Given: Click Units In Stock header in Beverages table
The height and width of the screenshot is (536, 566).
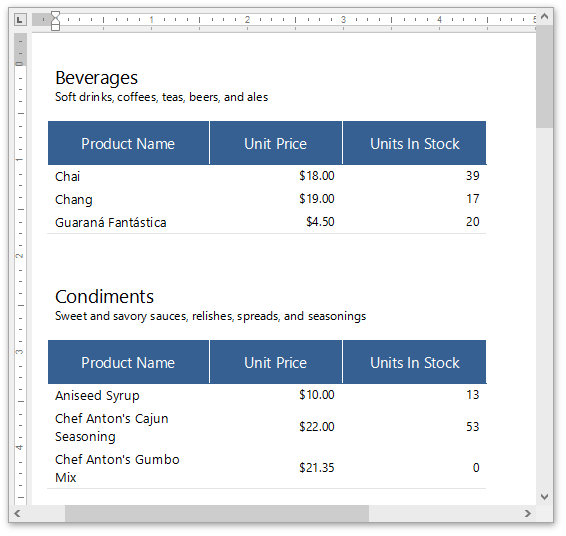Looking at the screenshot, I should pyautogui.click(x=414, y=143).
